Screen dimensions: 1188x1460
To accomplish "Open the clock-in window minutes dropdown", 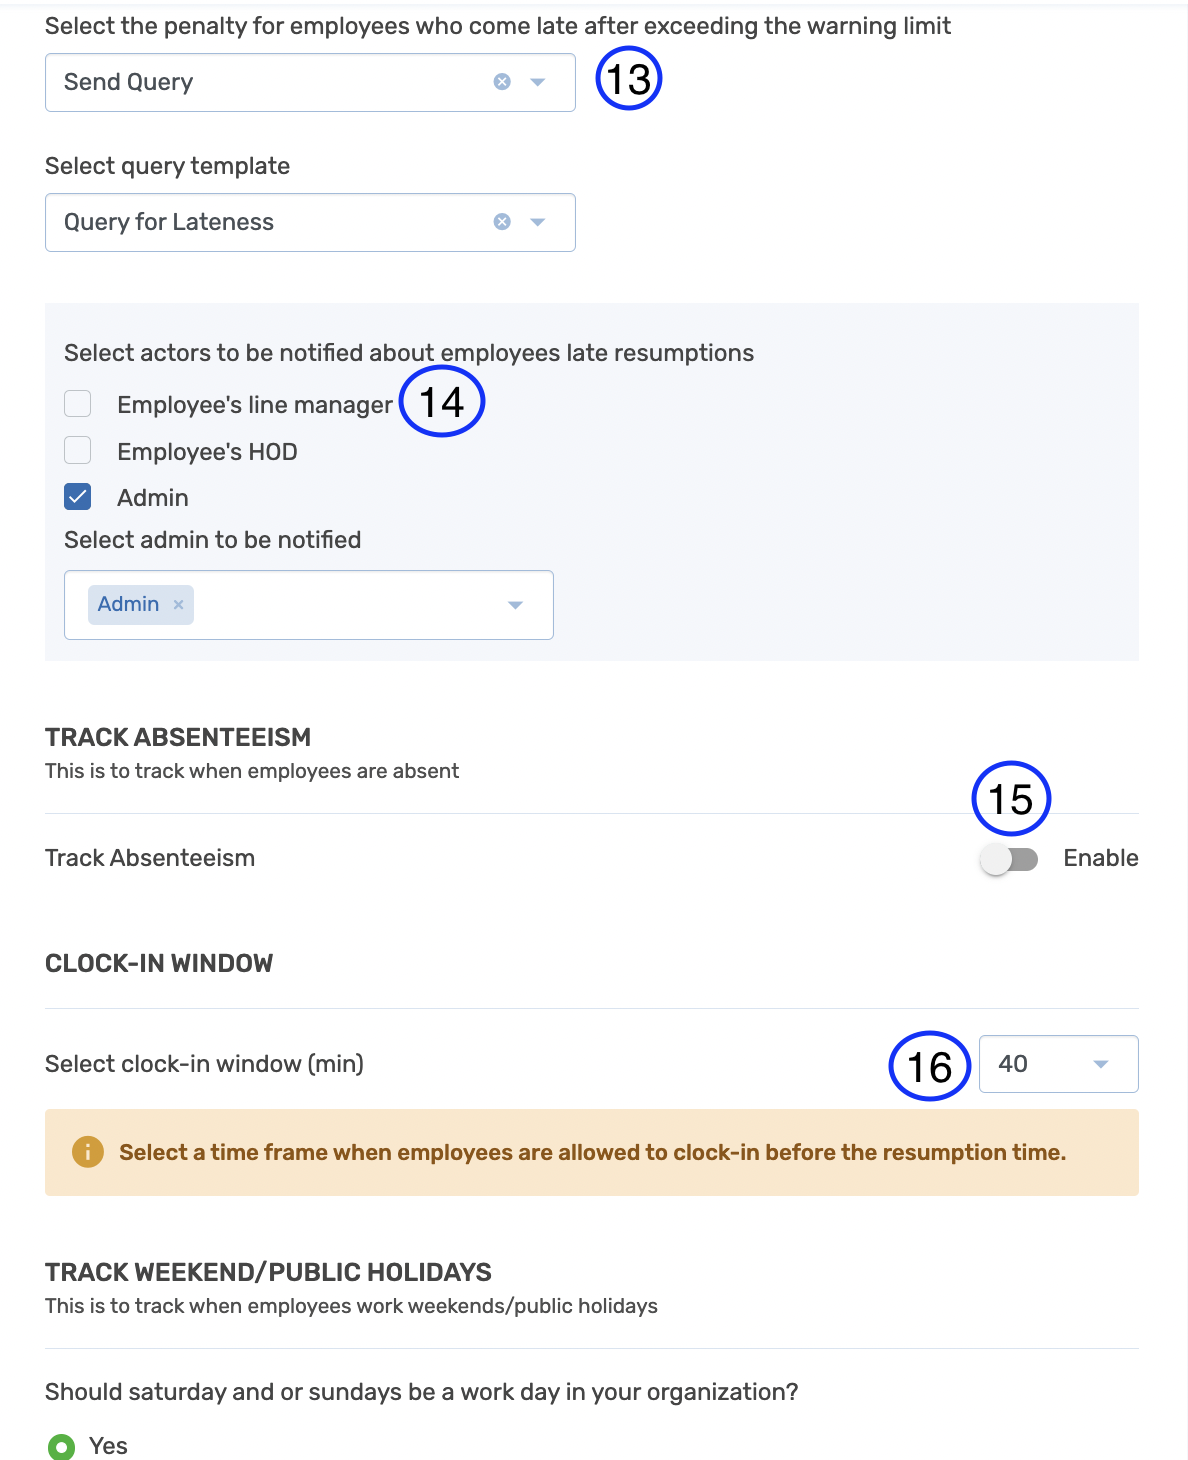I will coord(1101,1064).
